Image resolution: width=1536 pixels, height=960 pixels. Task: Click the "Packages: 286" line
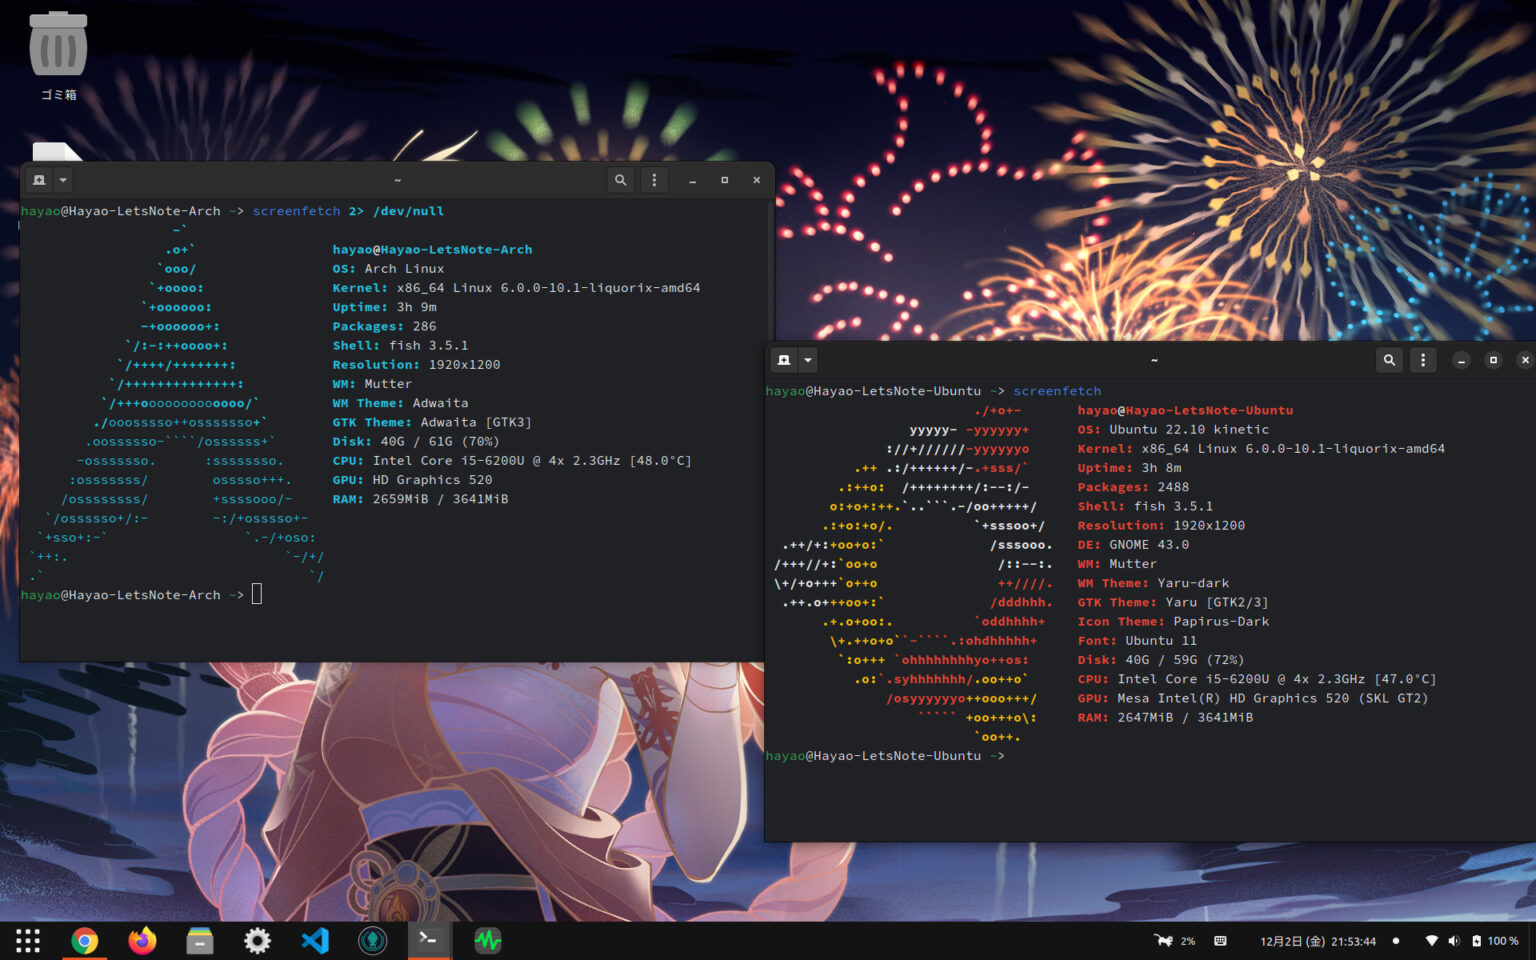(x=384, y=327)
